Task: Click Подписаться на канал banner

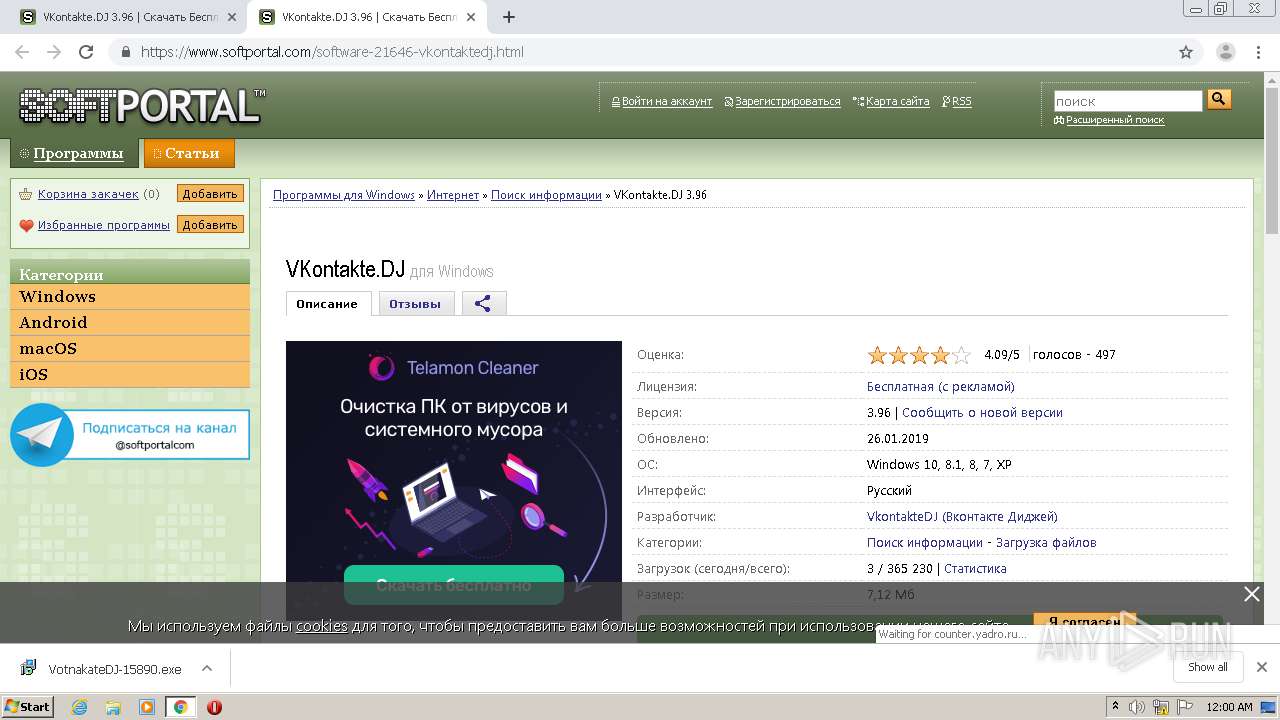Action: pyautogui.click(x=130, y=434)
